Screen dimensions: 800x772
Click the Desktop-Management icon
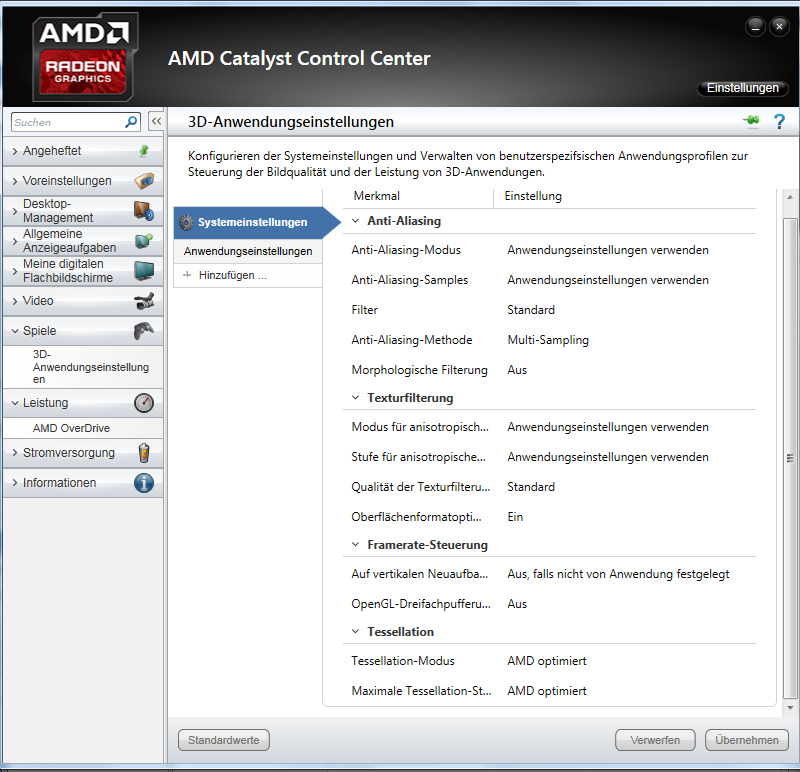144,211
